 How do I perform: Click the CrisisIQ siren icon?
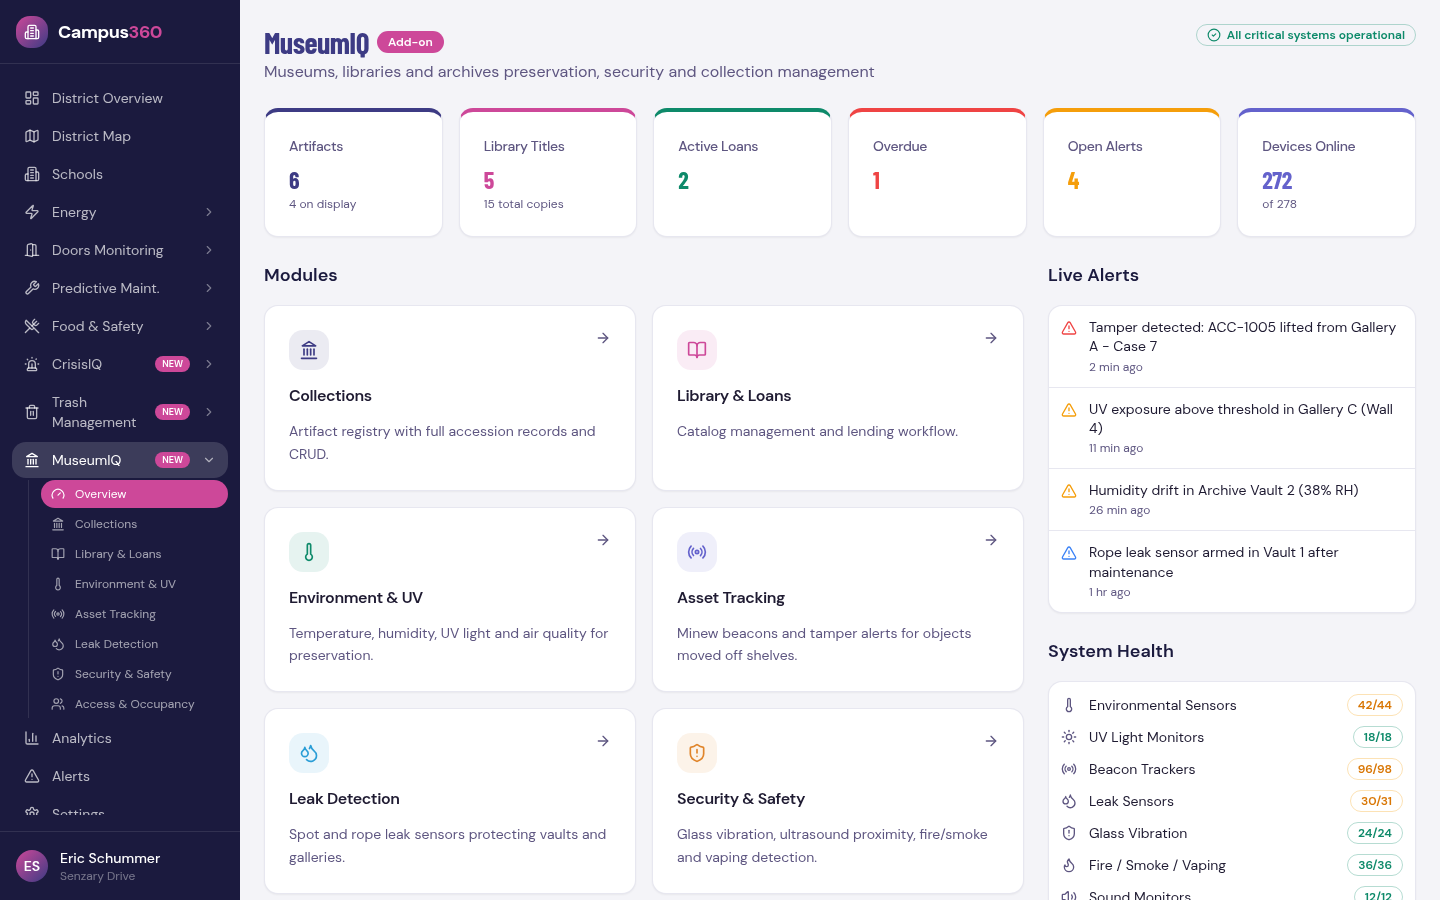32,364
